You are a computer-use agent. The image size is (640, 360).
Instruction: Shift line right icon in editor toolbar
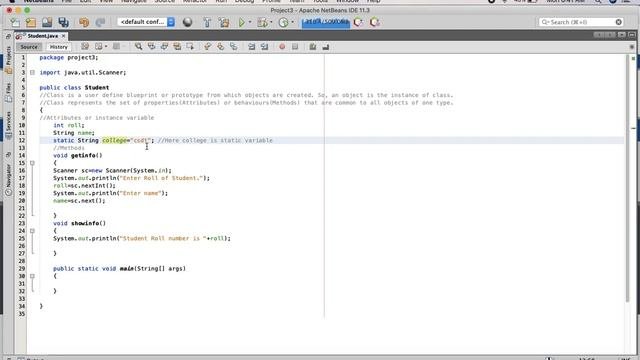[x=264, y=47]
